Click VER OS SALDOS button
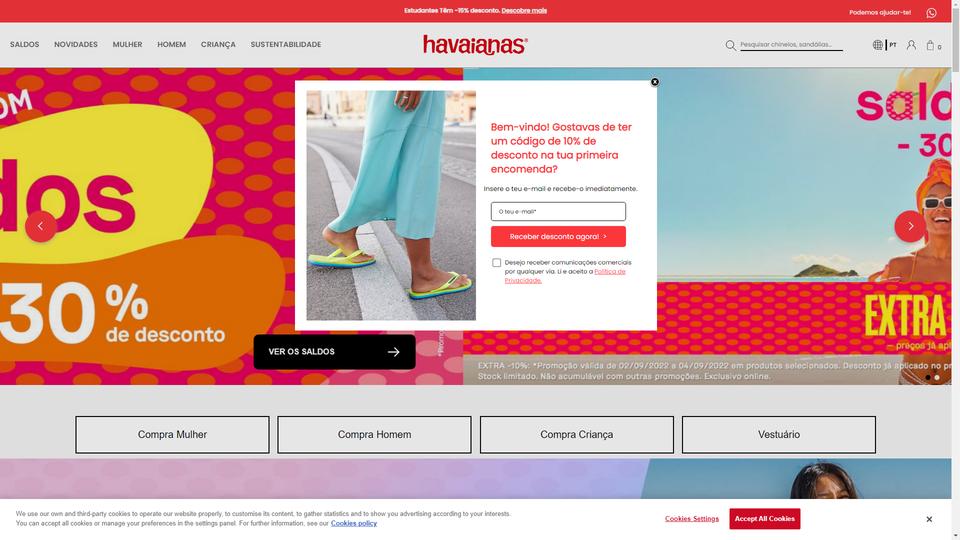This screenshot has width=960, height=540. [334, 352]
